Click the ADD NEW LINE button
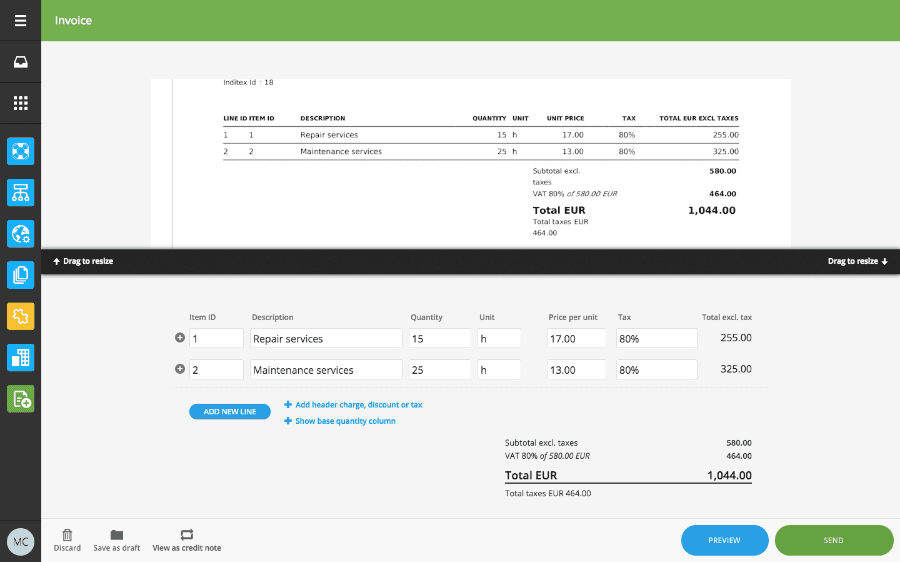Viewport: 900px width, 562px height. click(230, 412)
